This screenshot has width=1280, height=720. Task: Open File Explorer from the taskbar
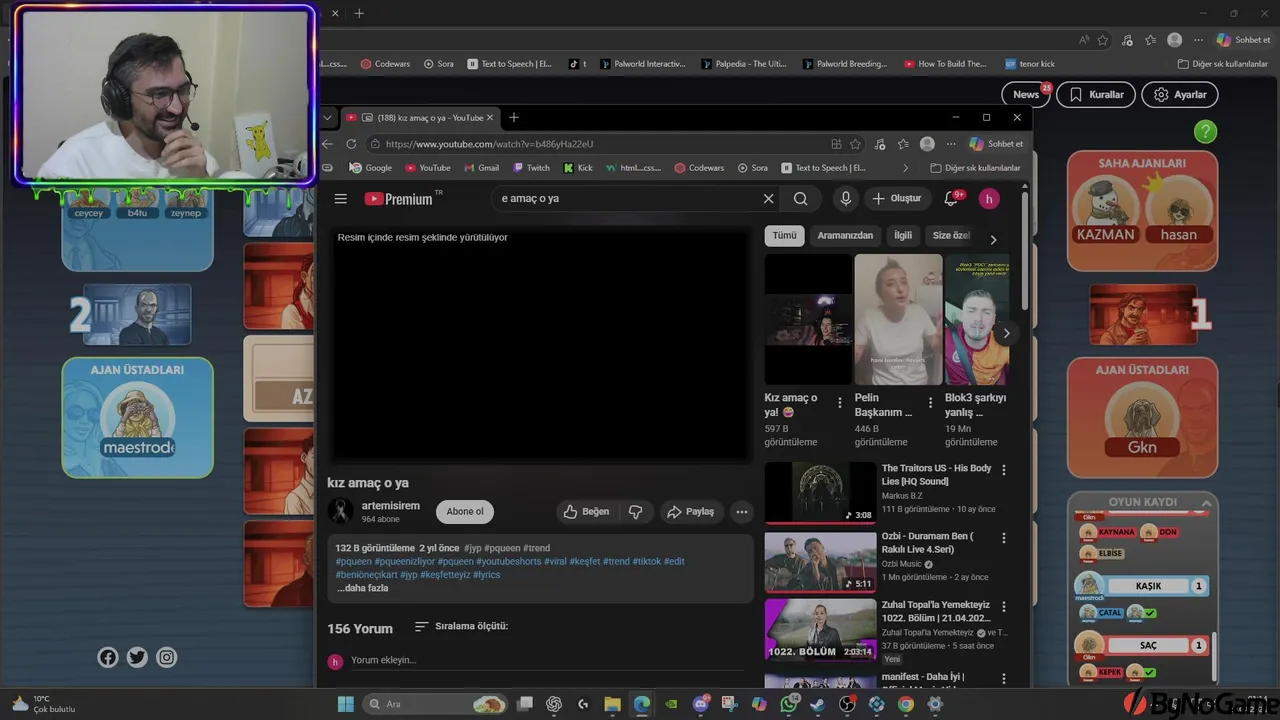click(x=612, y=704)
